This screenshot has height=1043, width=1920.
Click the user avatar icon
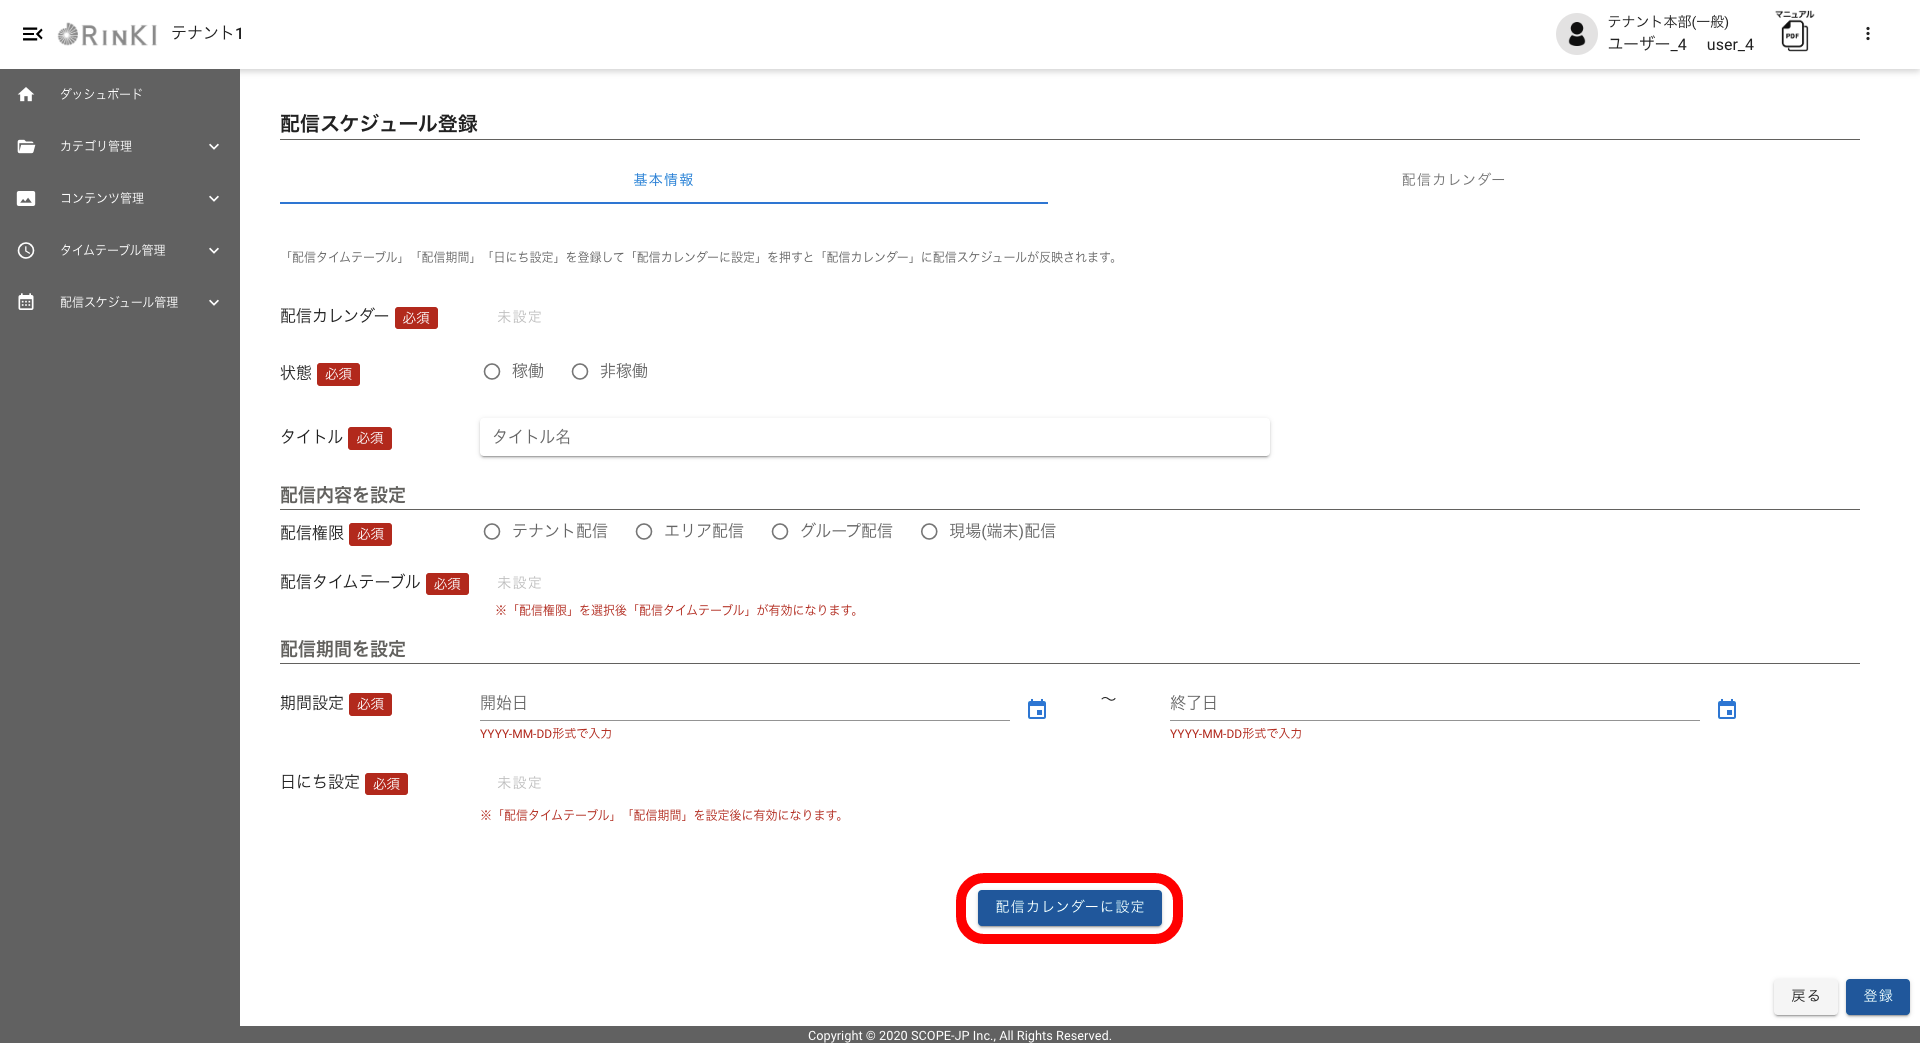pyautogui.click(x=1576, y=34)
